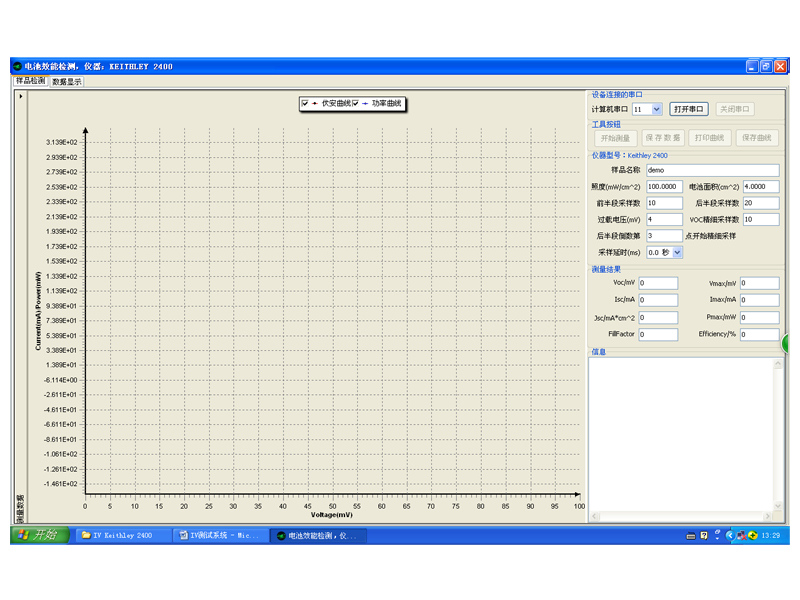Restore the window using title bar button
Image resolution: width=800 pixels, height=600 pixels.
click(766, 66)
